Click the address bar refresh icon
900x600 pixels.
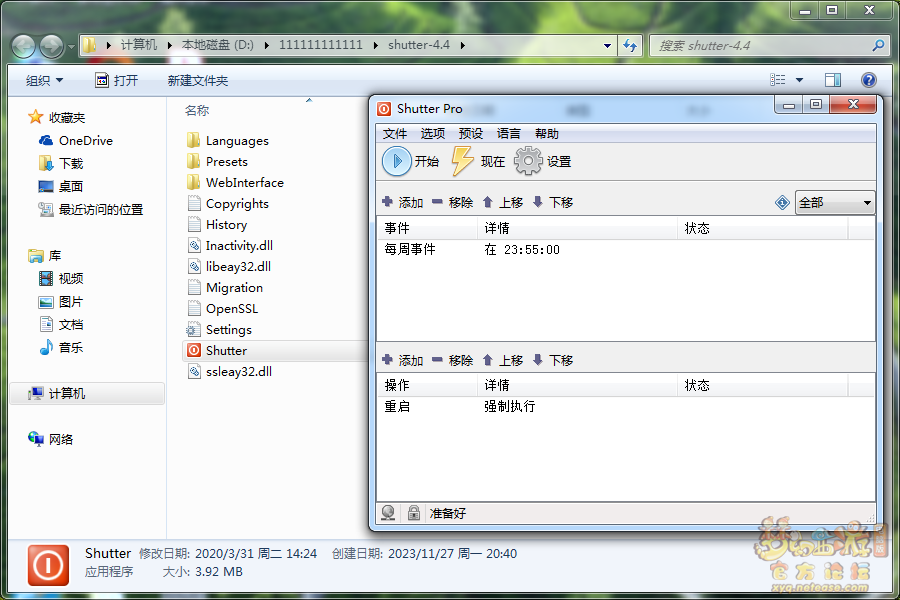pos(630,45)
